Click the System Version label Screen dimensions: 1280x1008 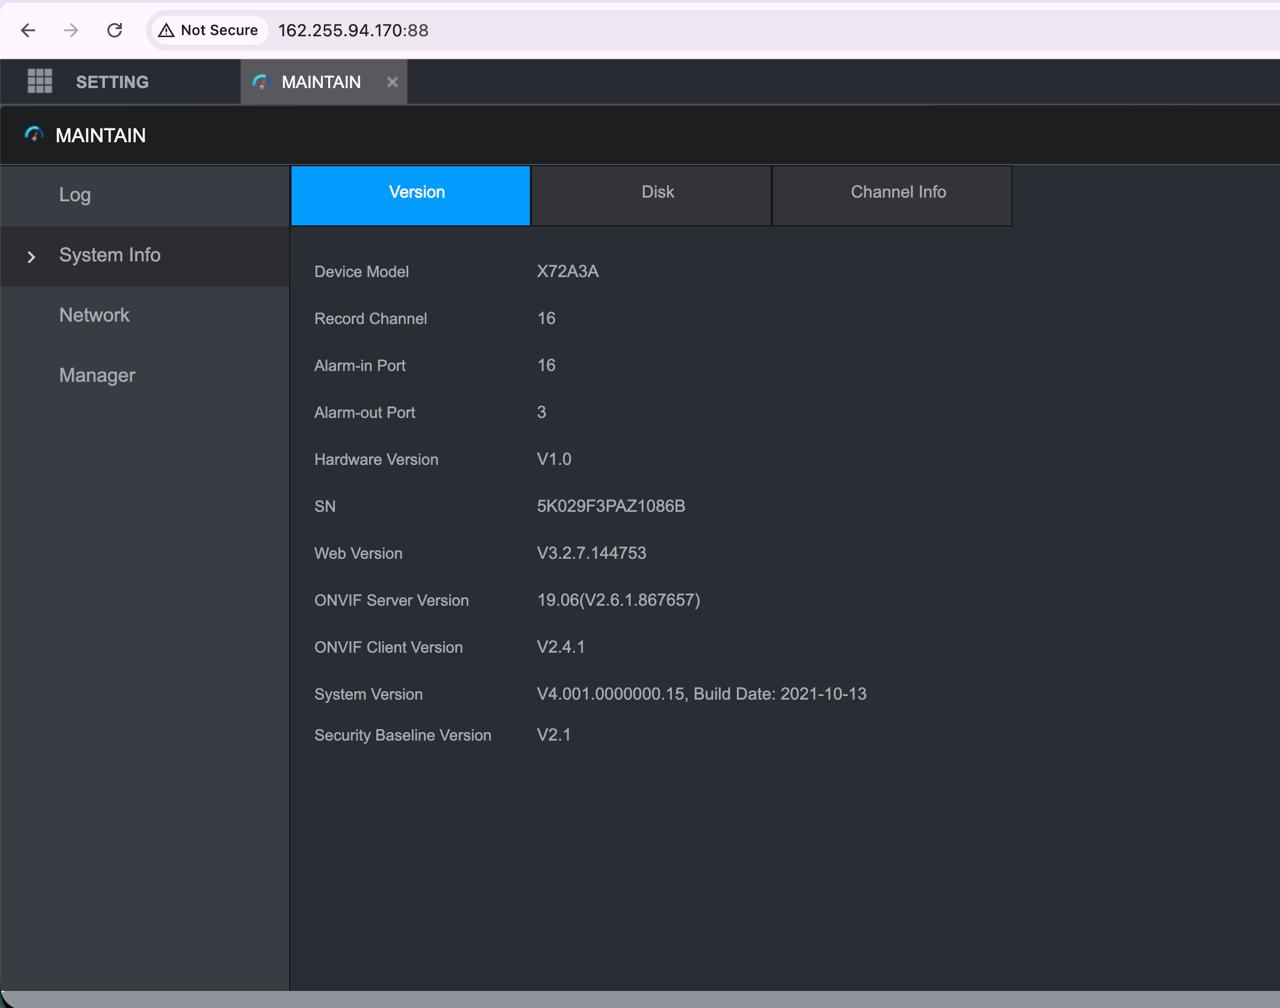[x=368, y=694]
